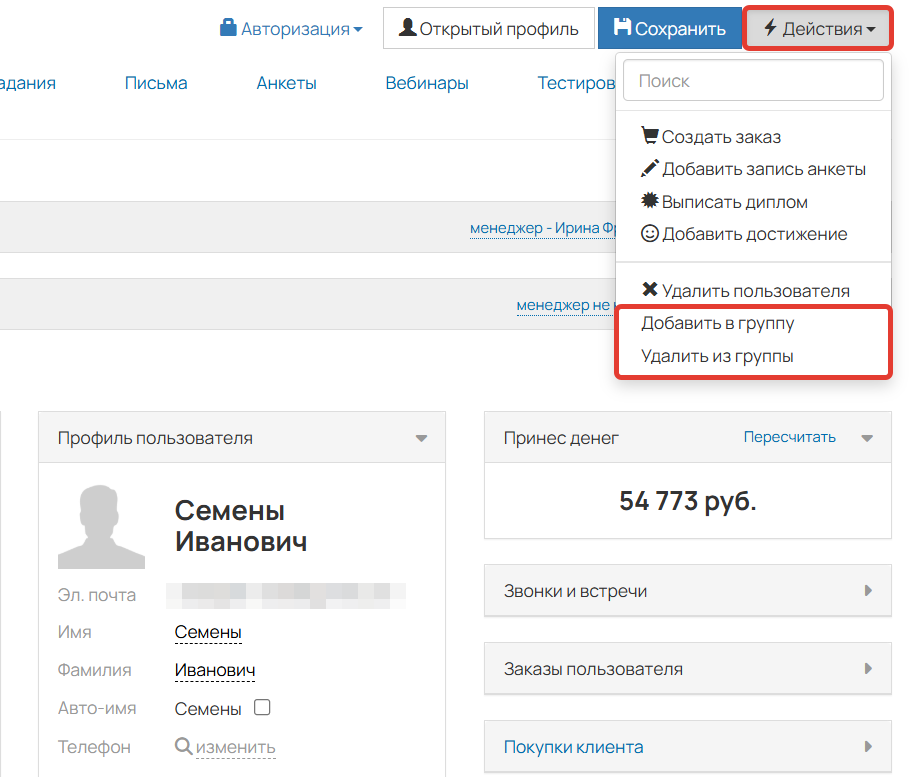The image size is (910, 777).
Task: Click the Поиск search field in the menu
Action: tap(752, 80)
